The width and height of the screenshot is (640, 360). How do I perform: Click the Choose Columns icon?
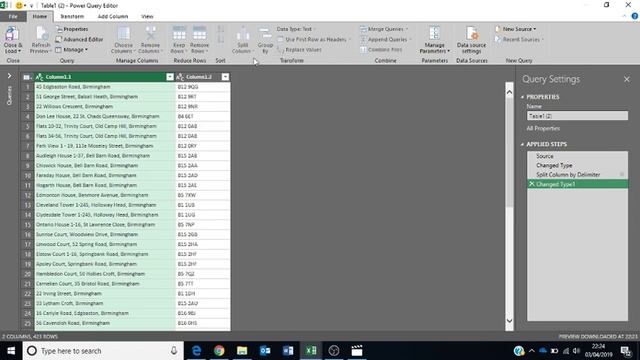124,33
